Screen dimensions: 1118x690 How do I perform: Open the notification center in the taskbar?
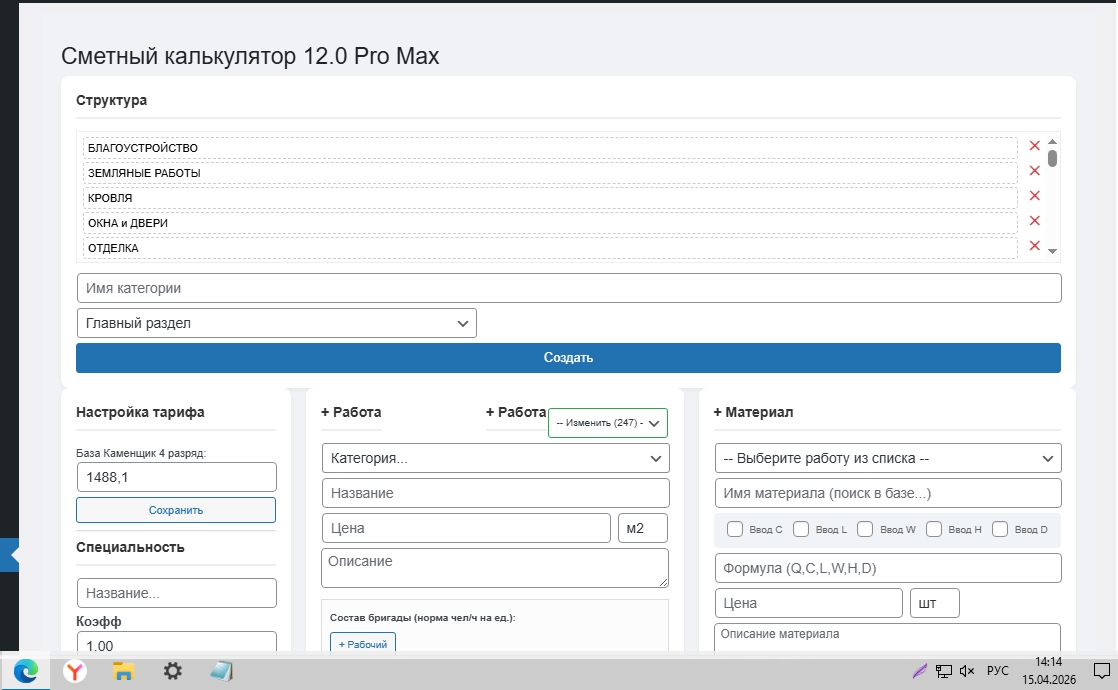[x=1100, y=671]
